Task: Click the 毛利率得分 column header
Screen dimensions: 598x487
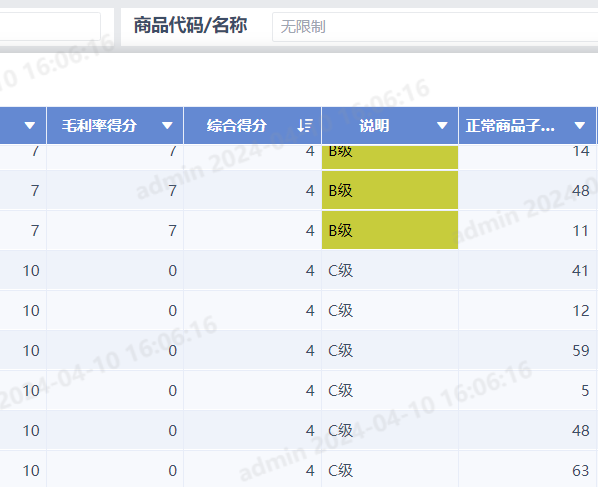Action: point(99,125)
